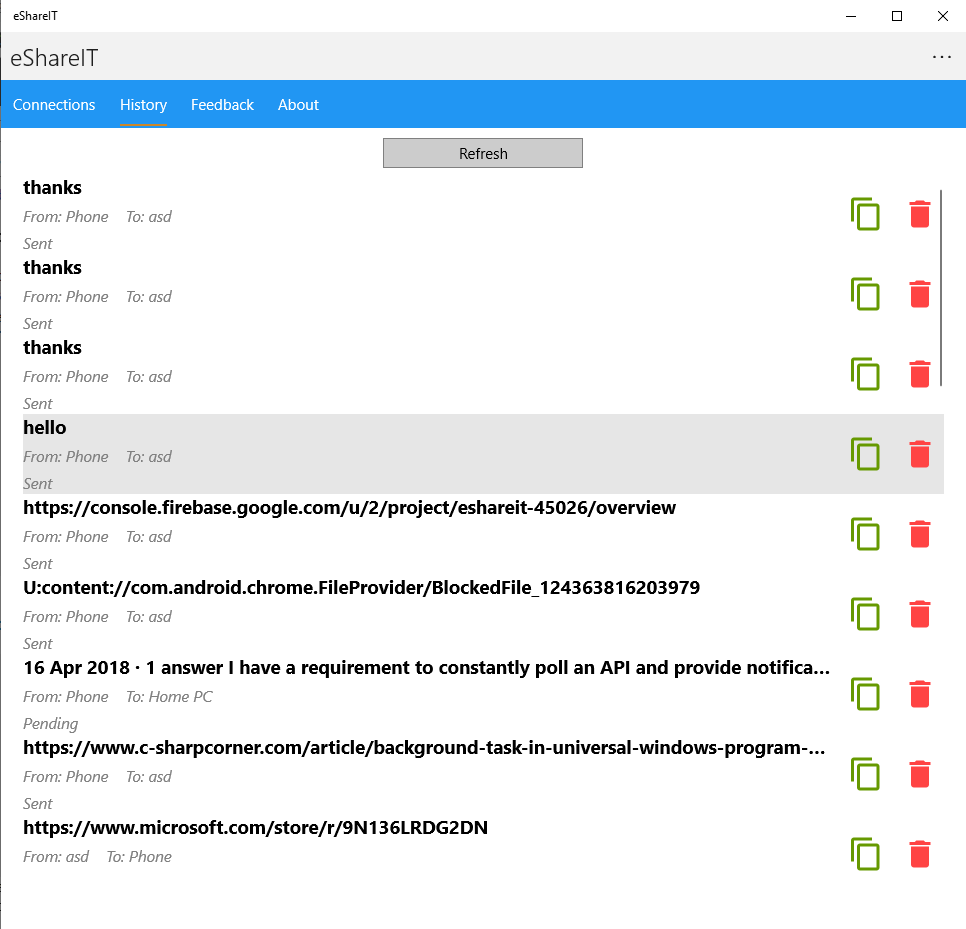Select the pending '16 Apr 2018' message row
This screenshot has height=929, width=966.
click(400, 695)
